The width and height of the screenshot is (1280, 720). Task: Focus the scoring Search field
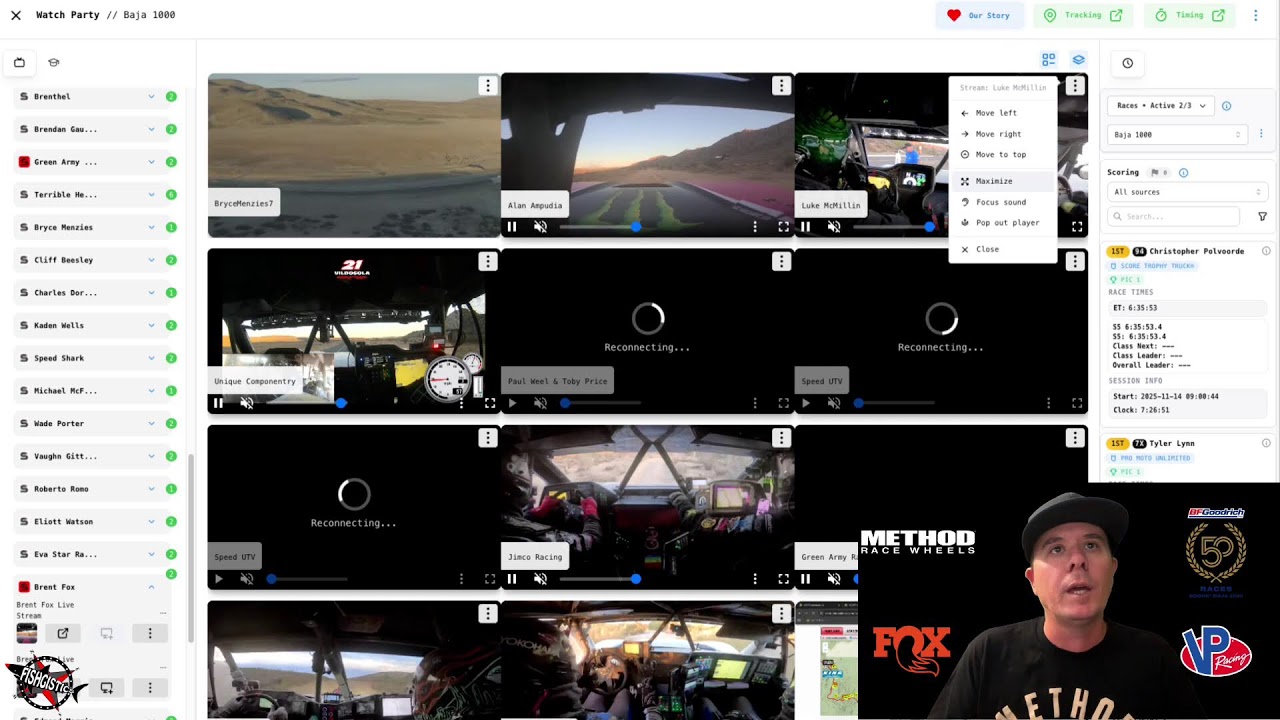[x=1175, y=216]
